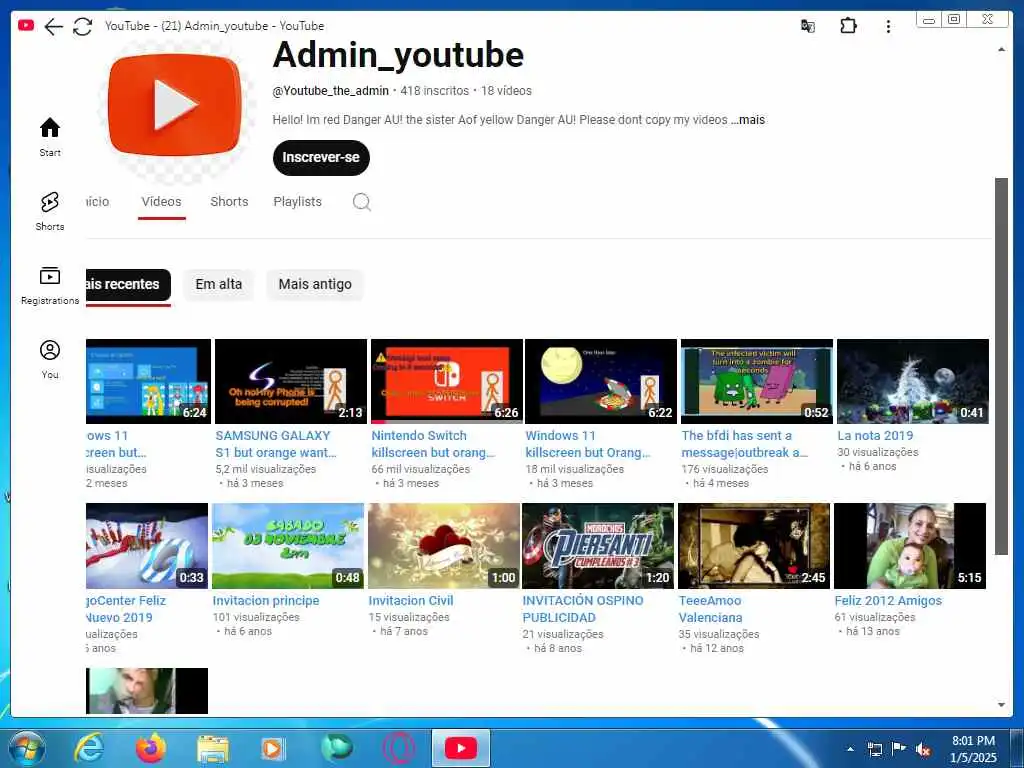The height and width of the screenshot is (768, 1024).
Task: Open the Action Center flag icon
Action: pyautogui.click(x=899, y=749)
